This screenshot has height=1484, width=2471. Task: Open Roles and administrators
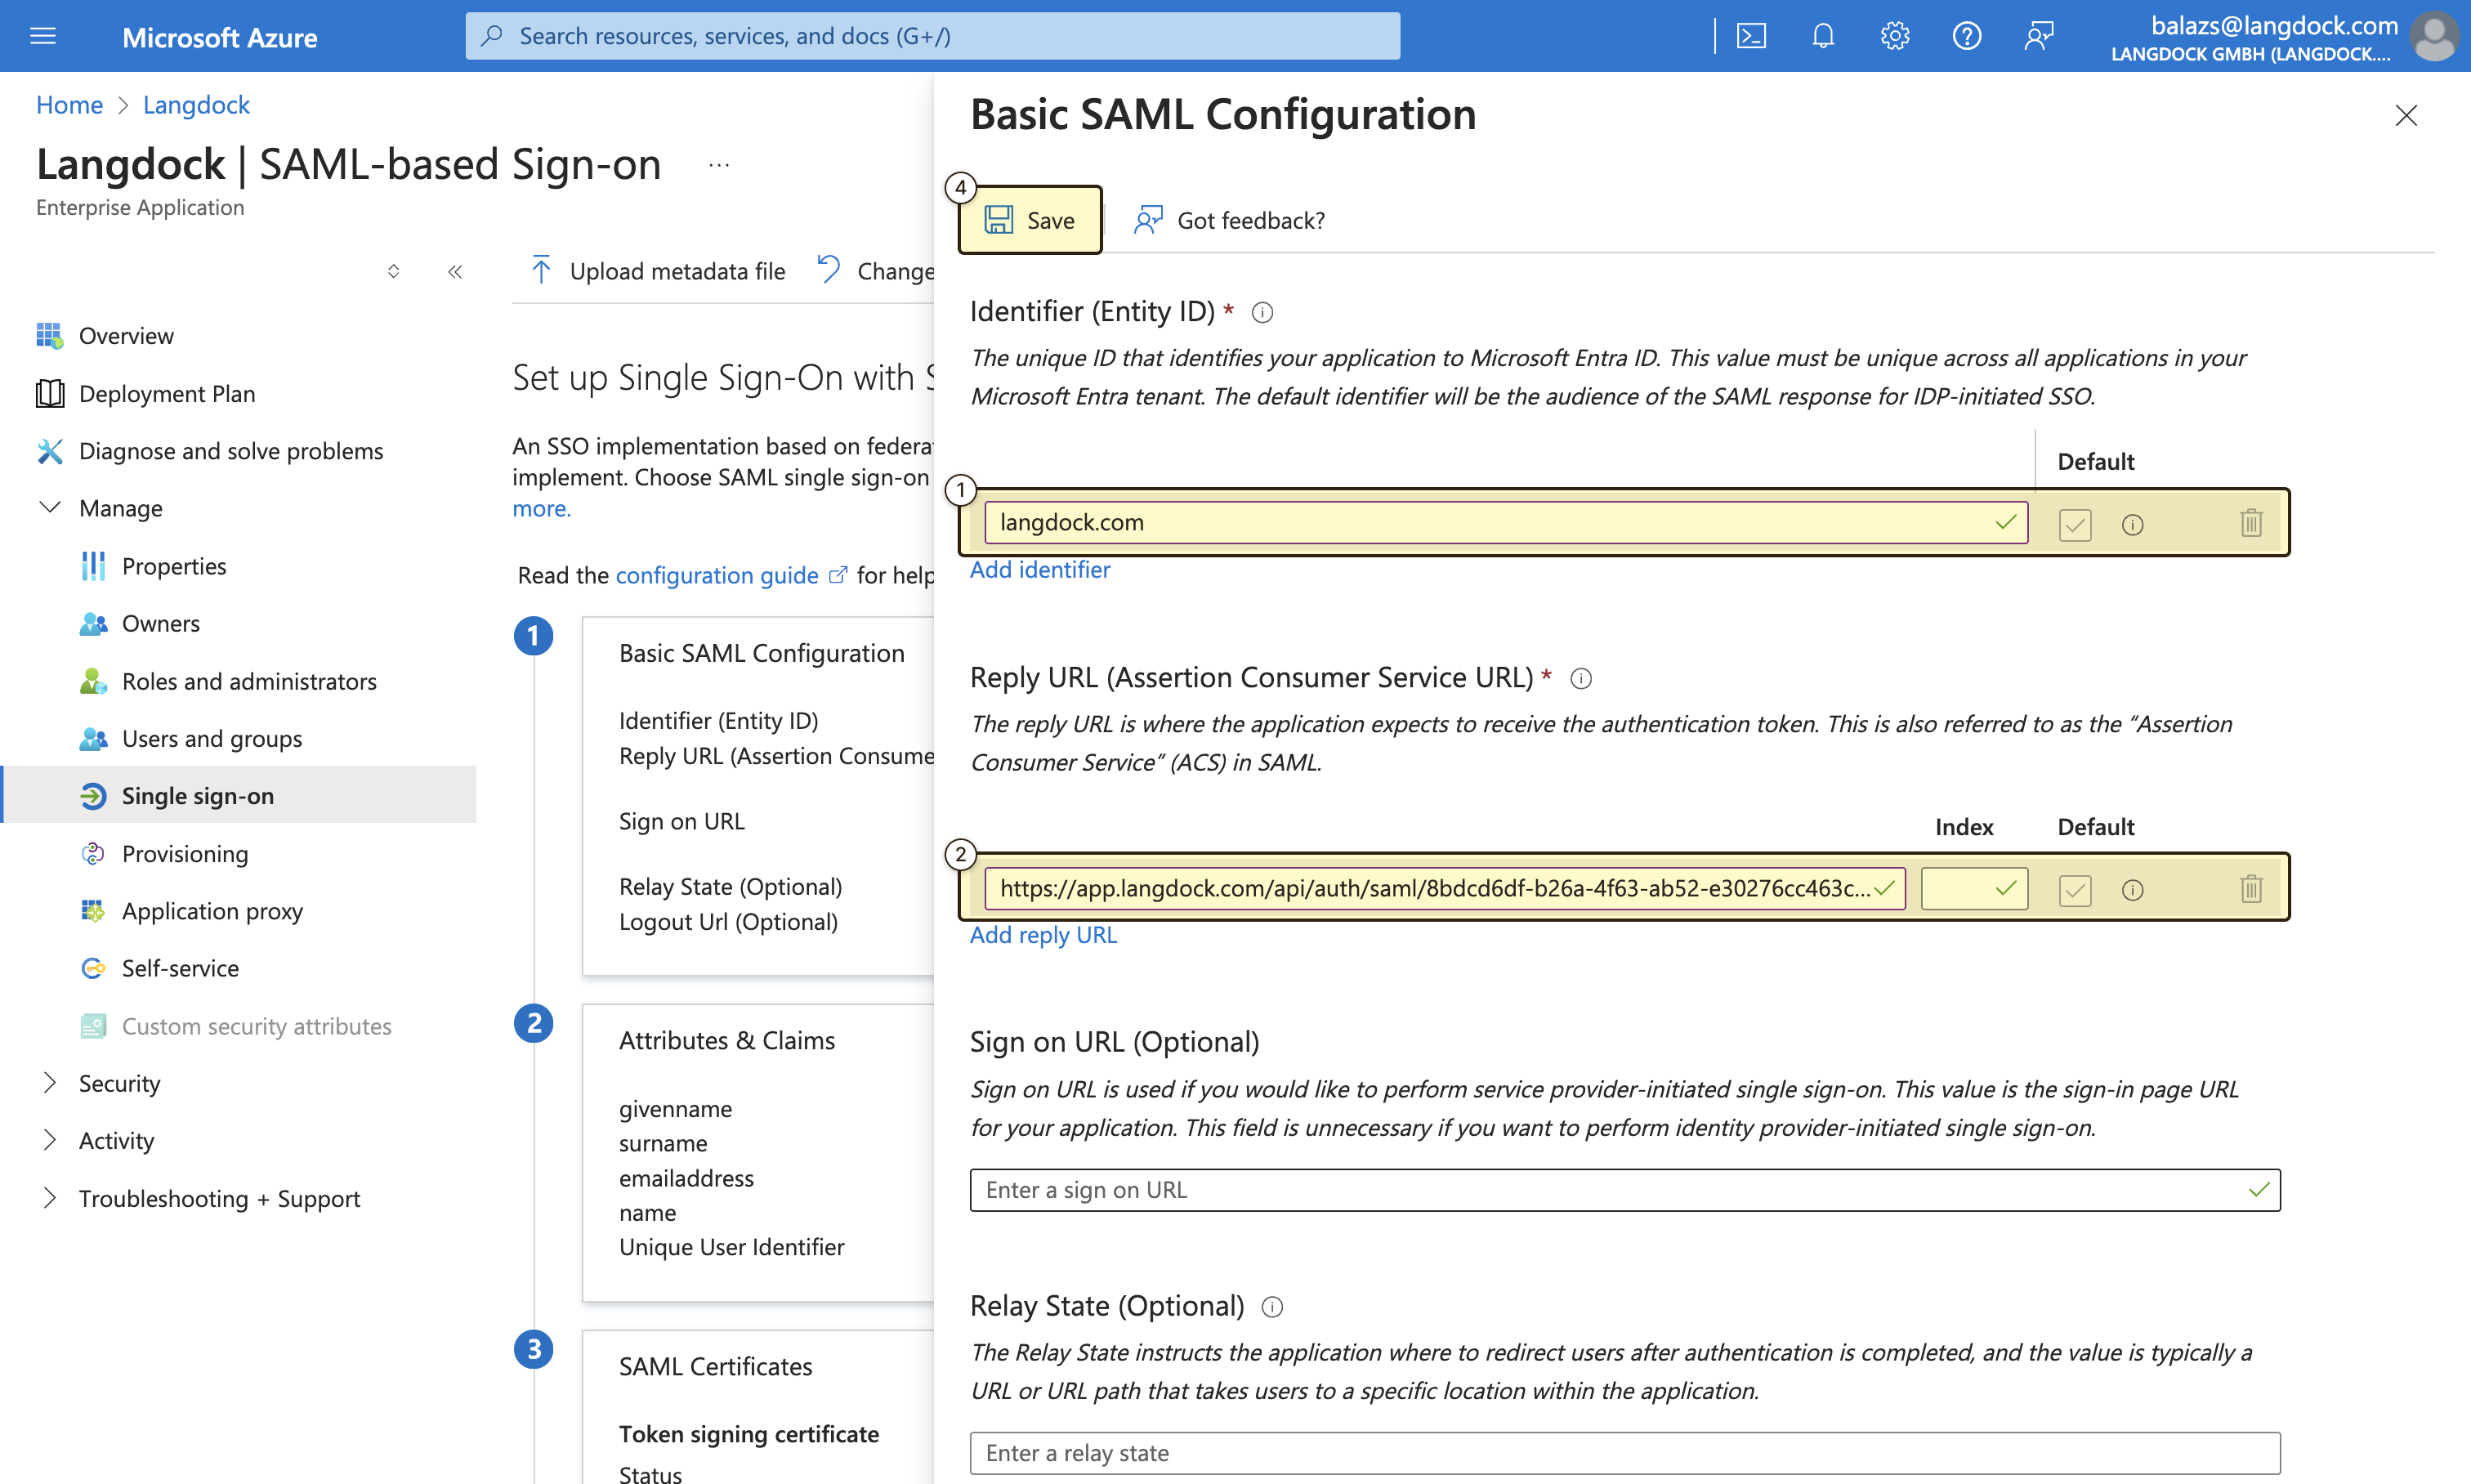point(228,682)
